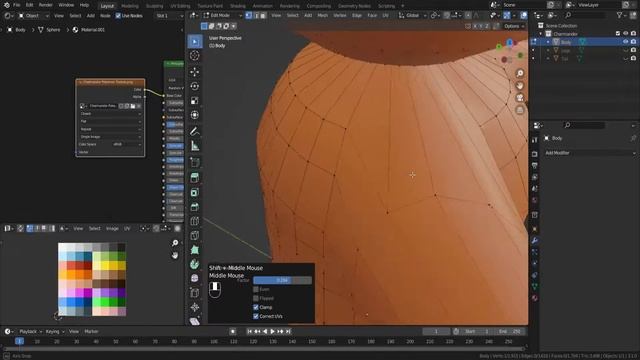Image resolution: width=640 pixels, height=360 pixels.
Task: Enable edge select mode
Action: pyautogui.click(x=256, y=16)
